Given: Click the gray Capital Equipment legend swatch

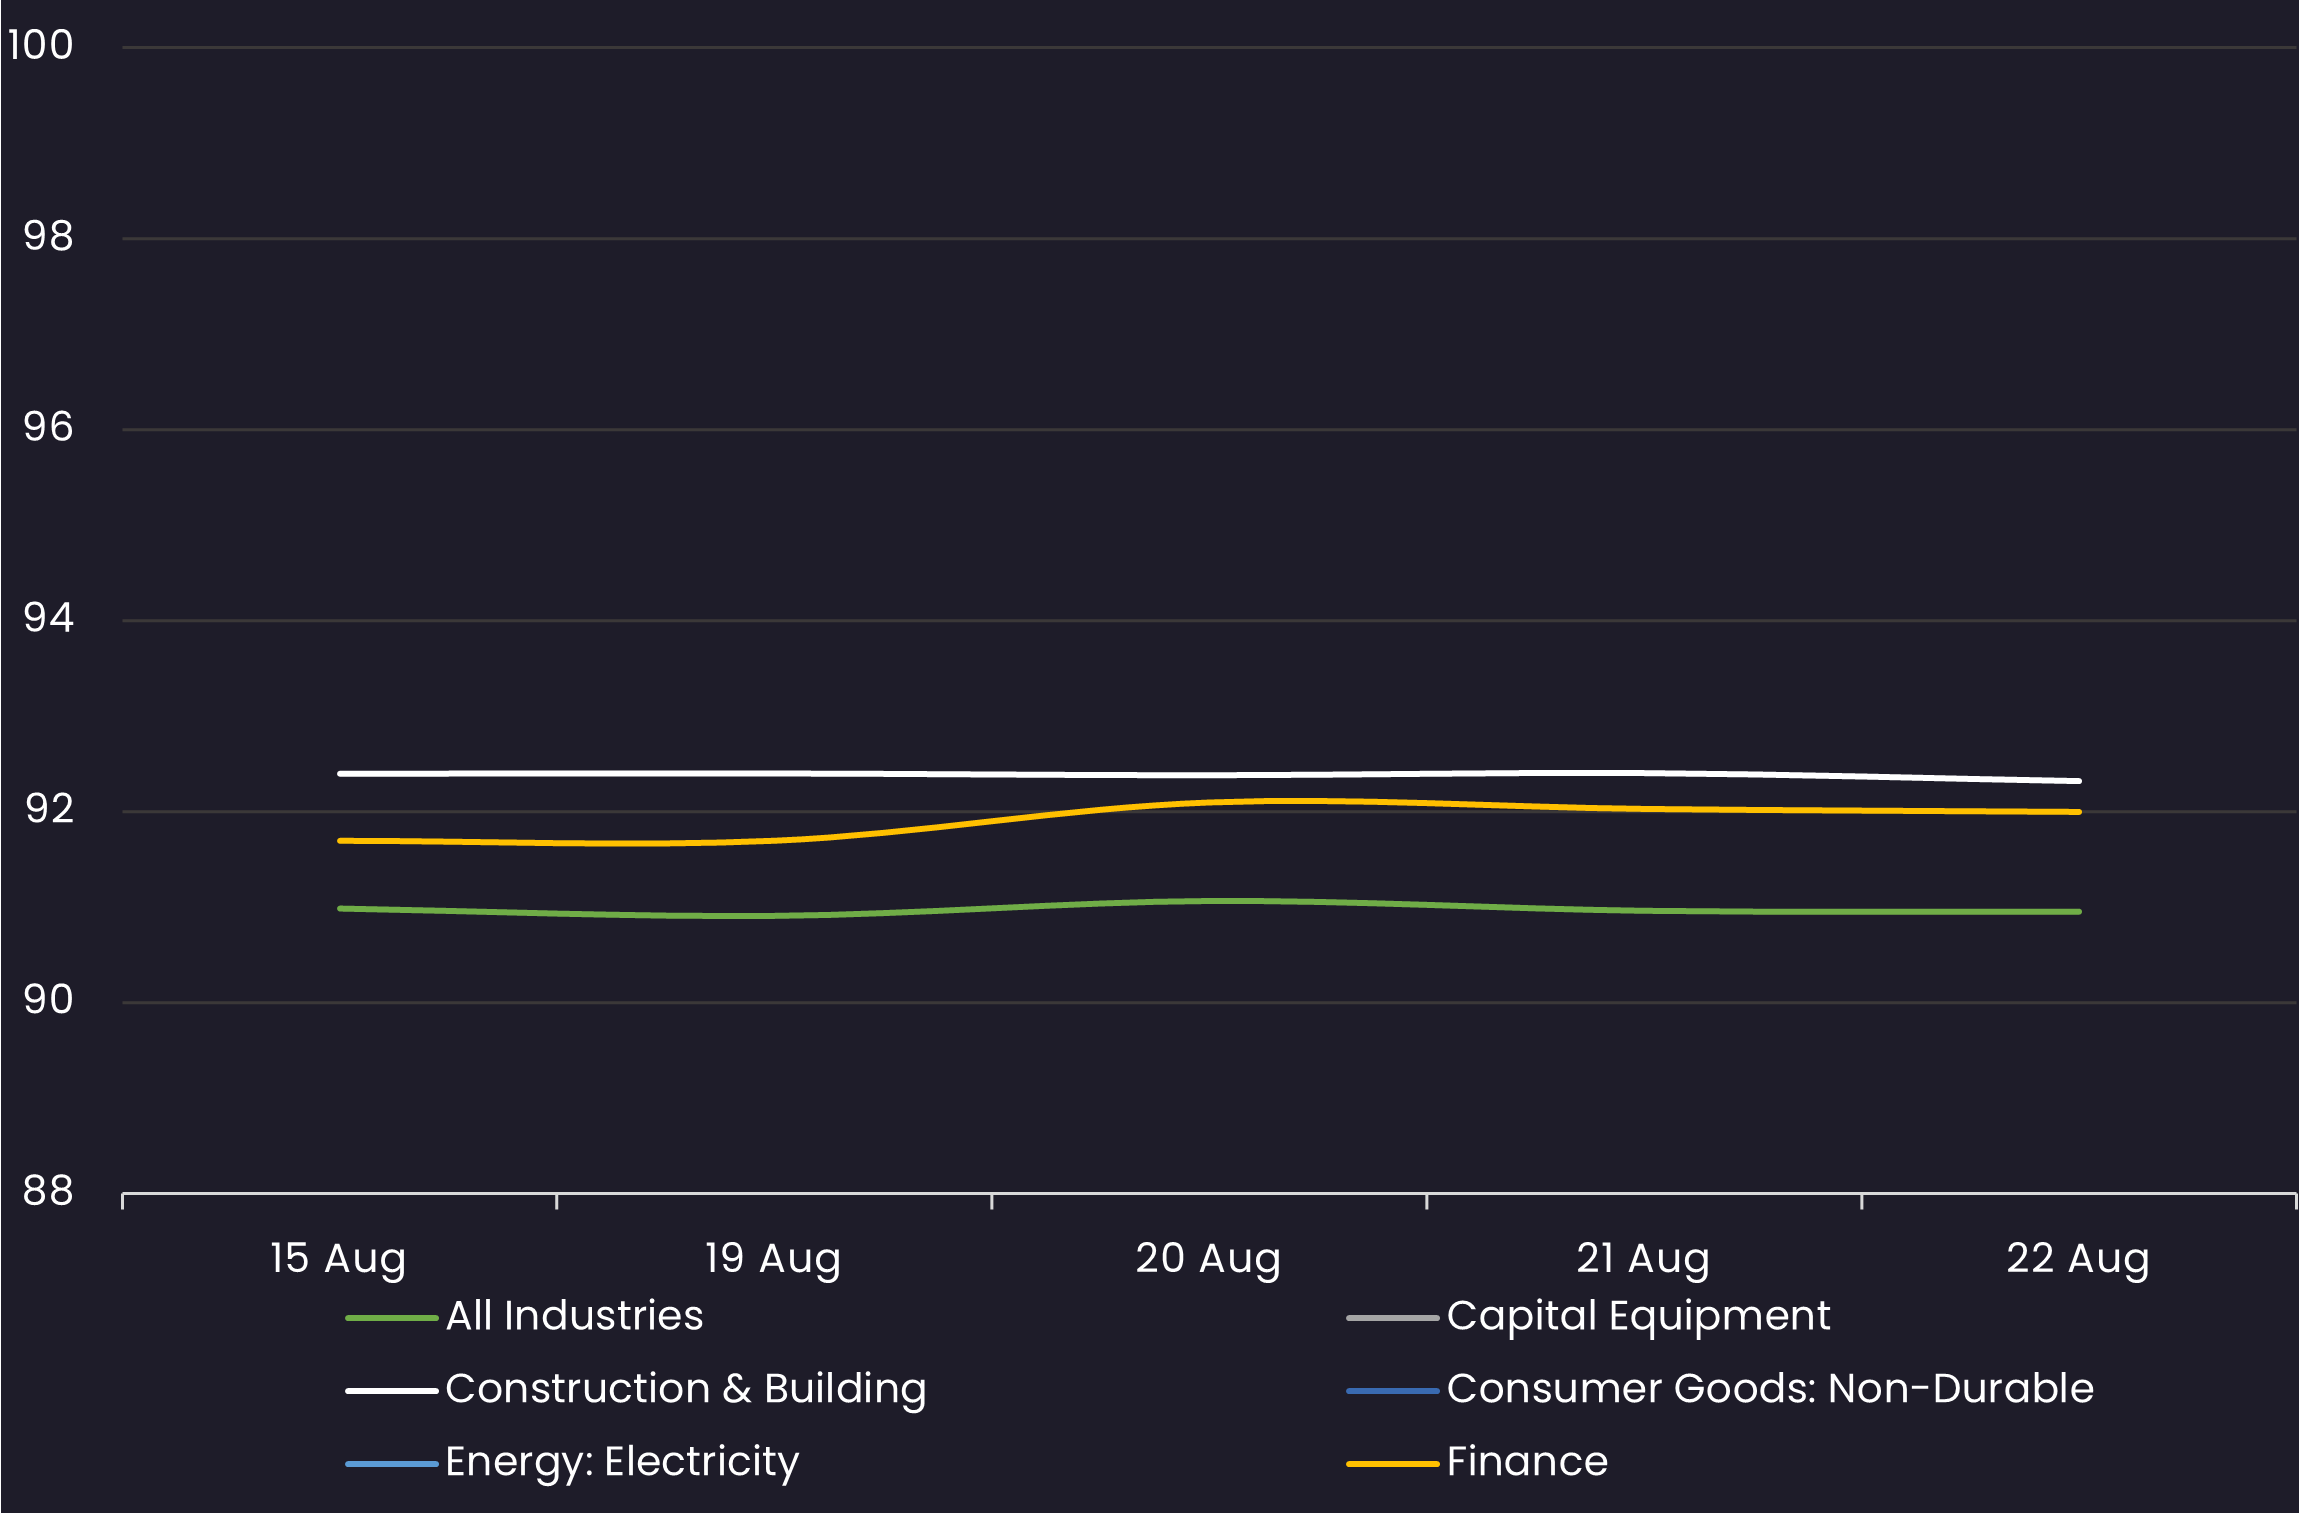Looking at the screenshot, I should click(x=1391, y=1318).
